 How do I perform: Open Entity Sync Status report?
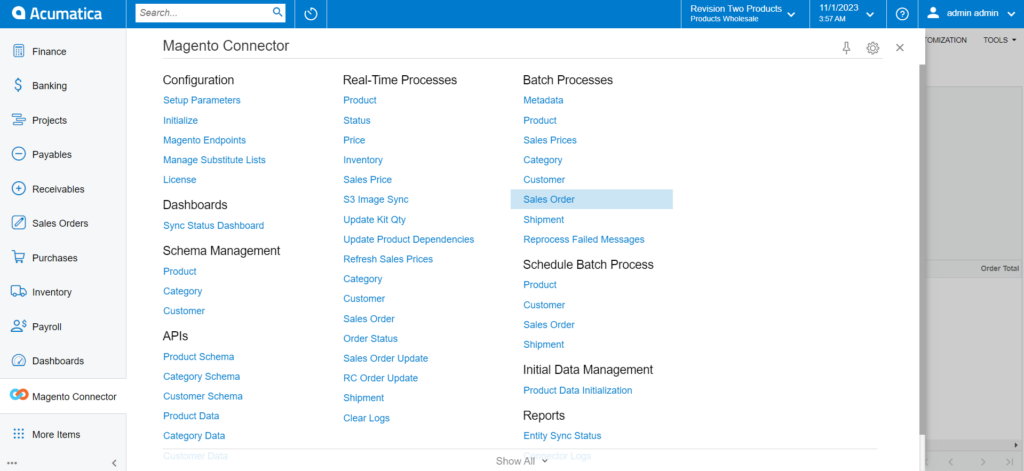tap(562, 435)
